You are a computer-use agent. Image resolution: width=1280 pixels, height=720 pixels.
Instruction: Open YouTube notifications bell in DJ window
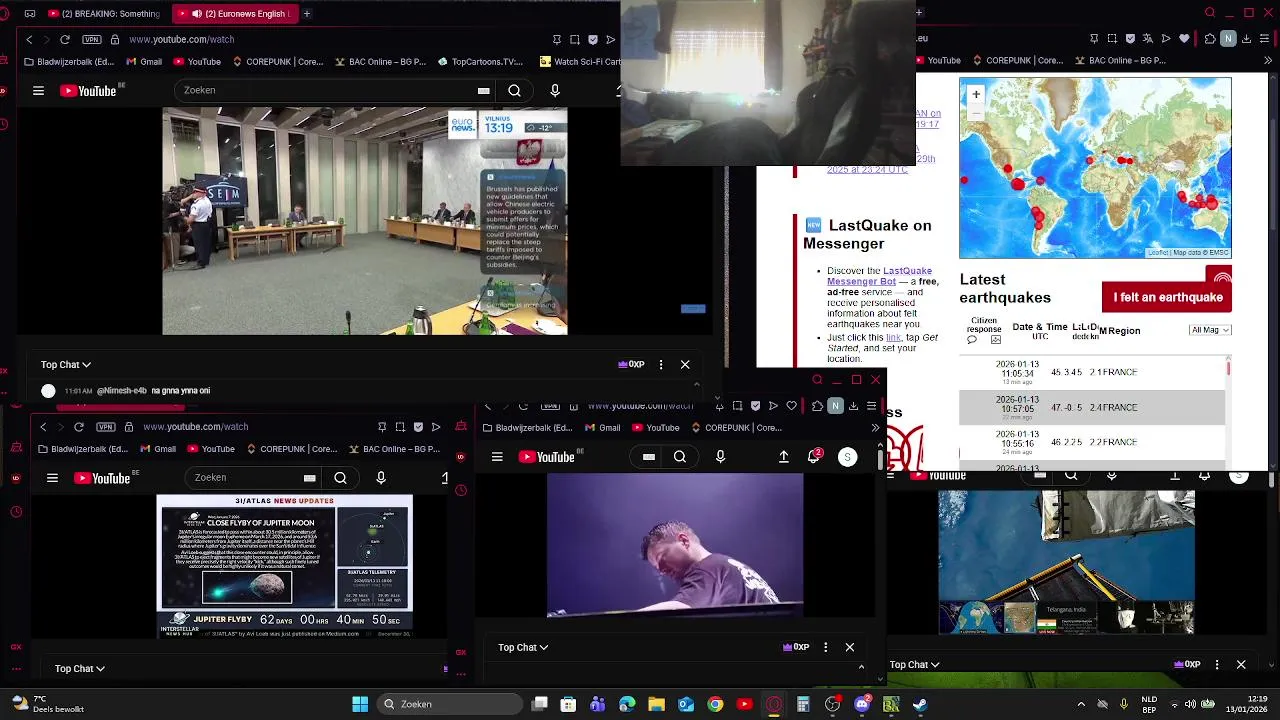[x=815, y=457]
